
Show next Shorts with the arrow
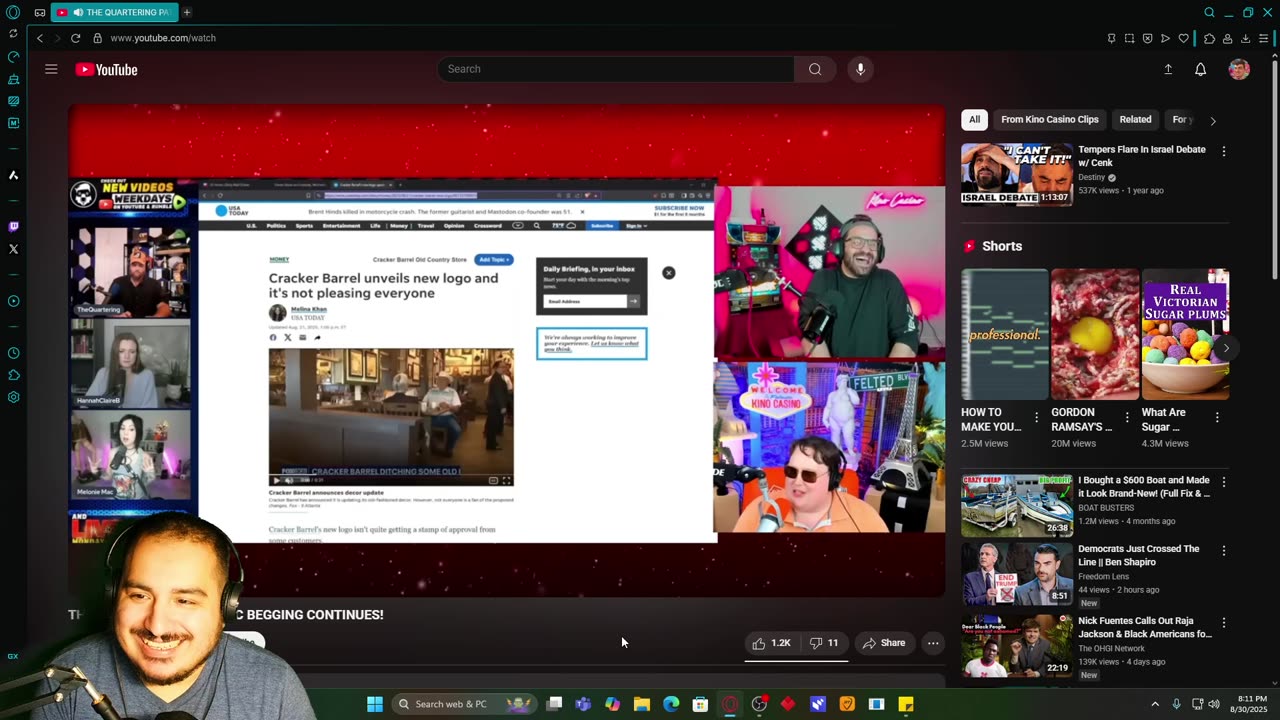point(1226,348)
